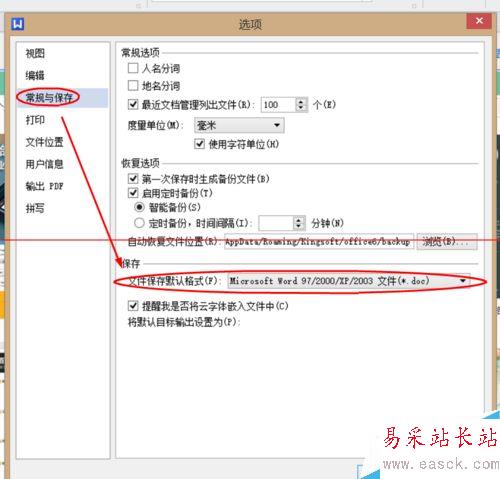The image size is (500, 479).
Task: Toggle 提醒我是否将云字体嵌入文件中 checkbox
Action: 133,306
